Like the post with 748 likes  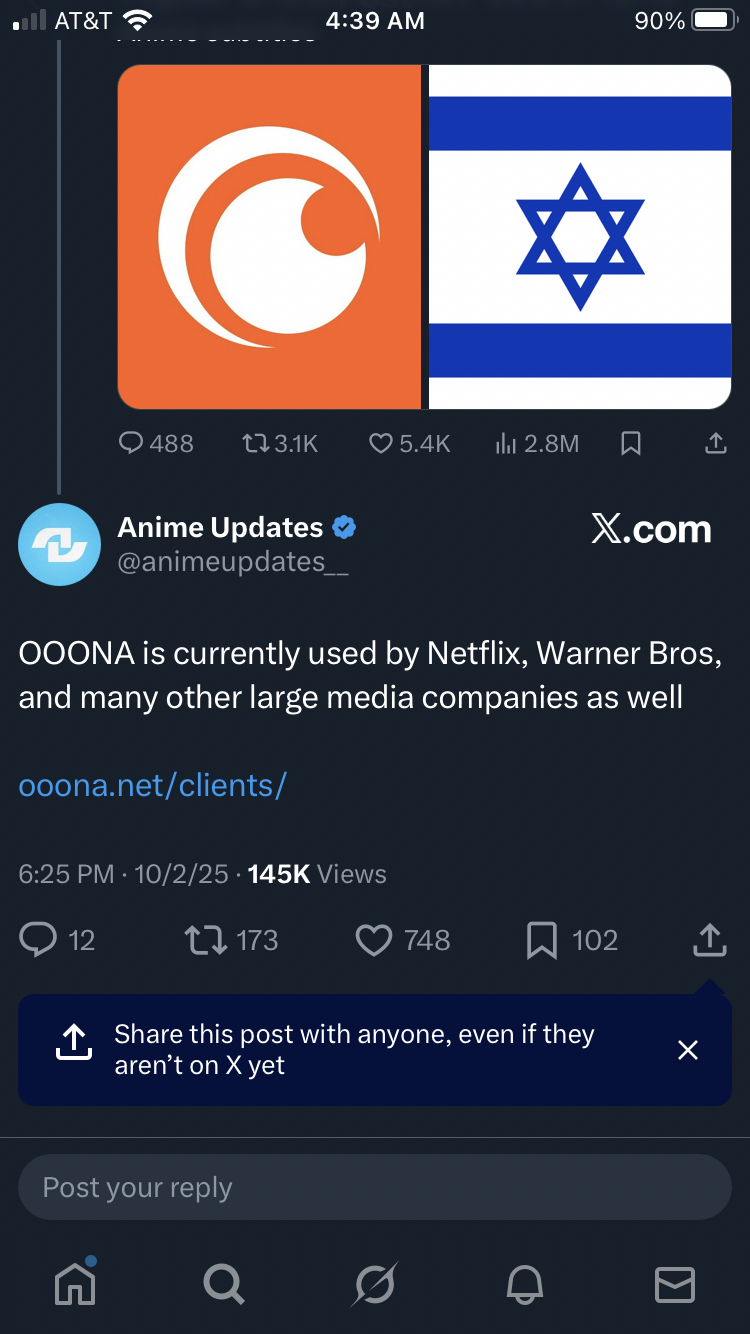[374, 940]
